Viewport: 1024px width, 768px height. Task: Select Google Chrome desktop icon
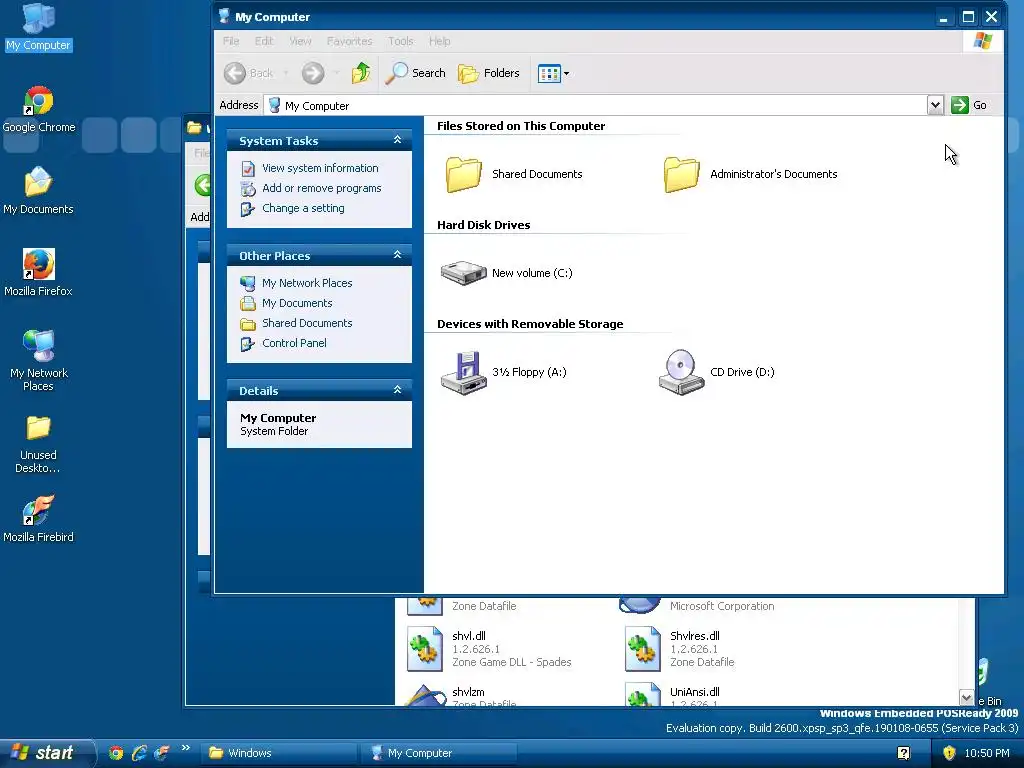coord(39,110)
